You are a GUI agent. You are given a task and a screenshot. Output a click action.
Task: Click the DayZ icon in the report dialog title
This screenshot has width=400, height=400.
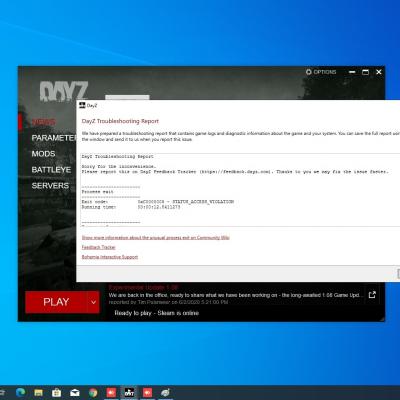(82, 105)
